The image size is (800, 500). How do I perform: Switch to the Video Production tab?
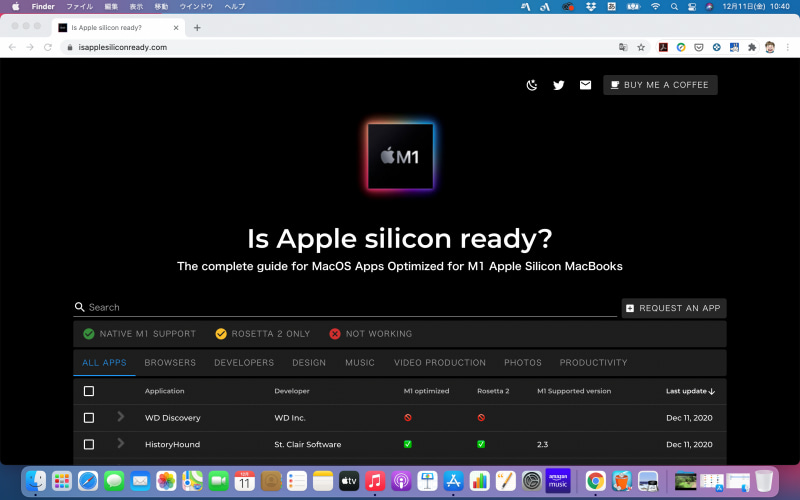pos(440,363)
